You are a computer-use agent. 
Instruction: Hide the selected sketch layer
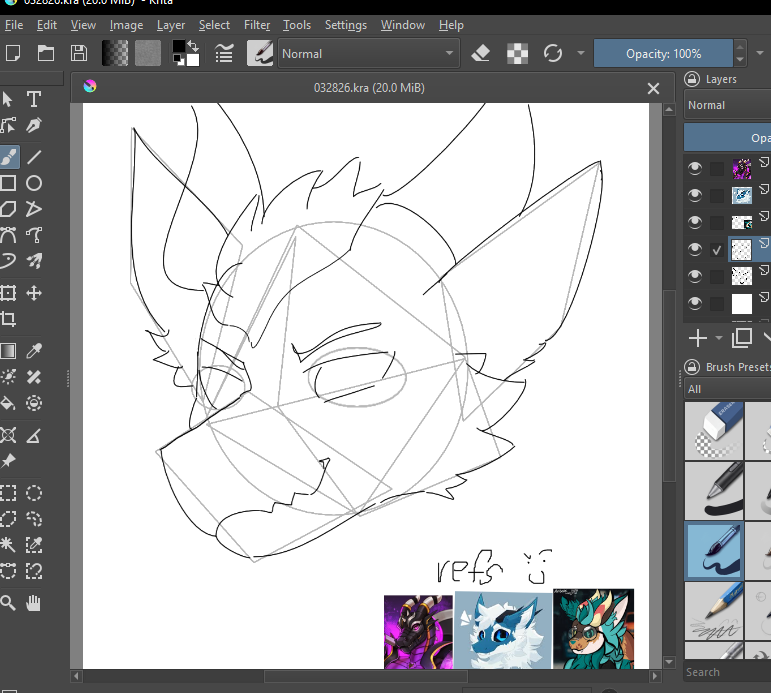click(x=694, y=249)
